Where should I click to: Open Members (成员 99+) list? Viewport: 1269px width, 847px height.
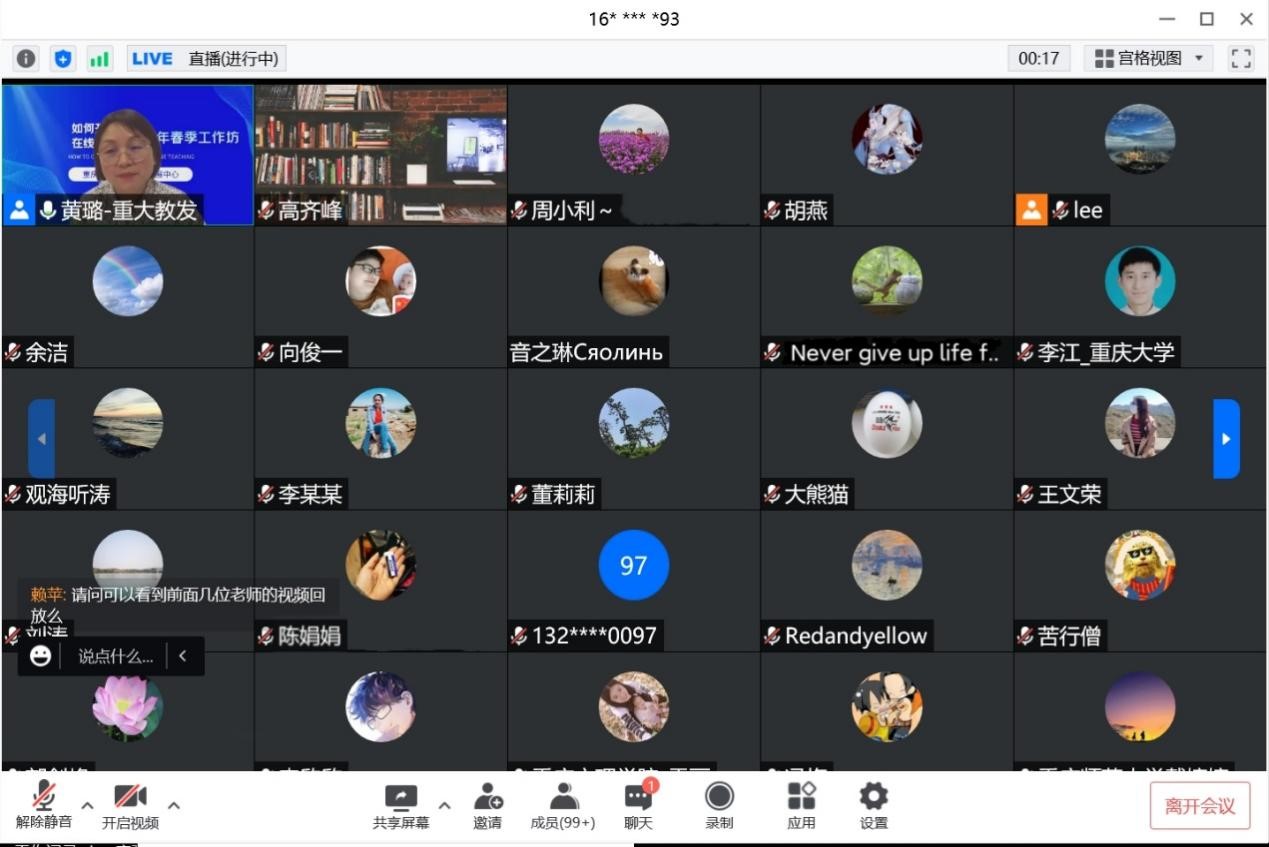click(563, 805)
